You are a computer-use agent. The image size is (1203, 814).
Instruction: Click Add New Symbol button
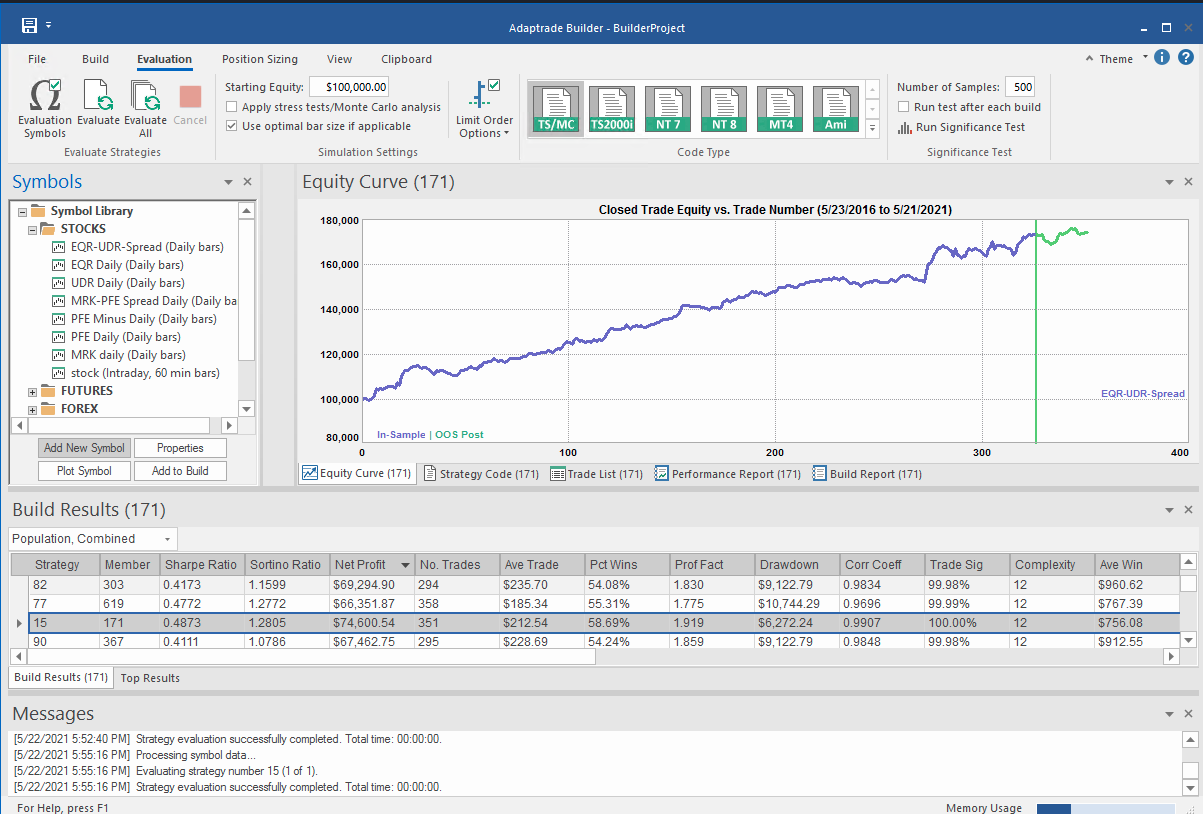coord(84,448)
